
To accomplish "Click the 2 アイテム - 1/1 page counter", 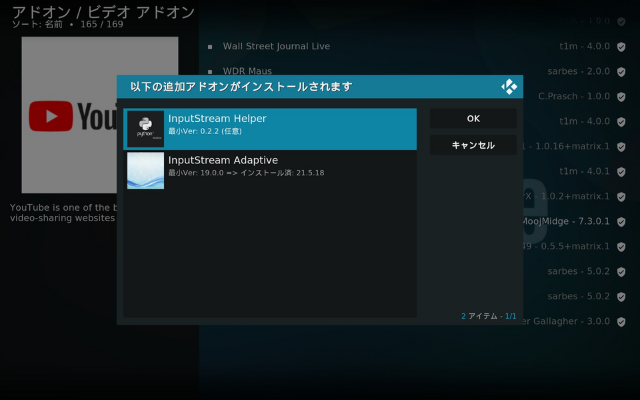I will [x=488, y=316].
